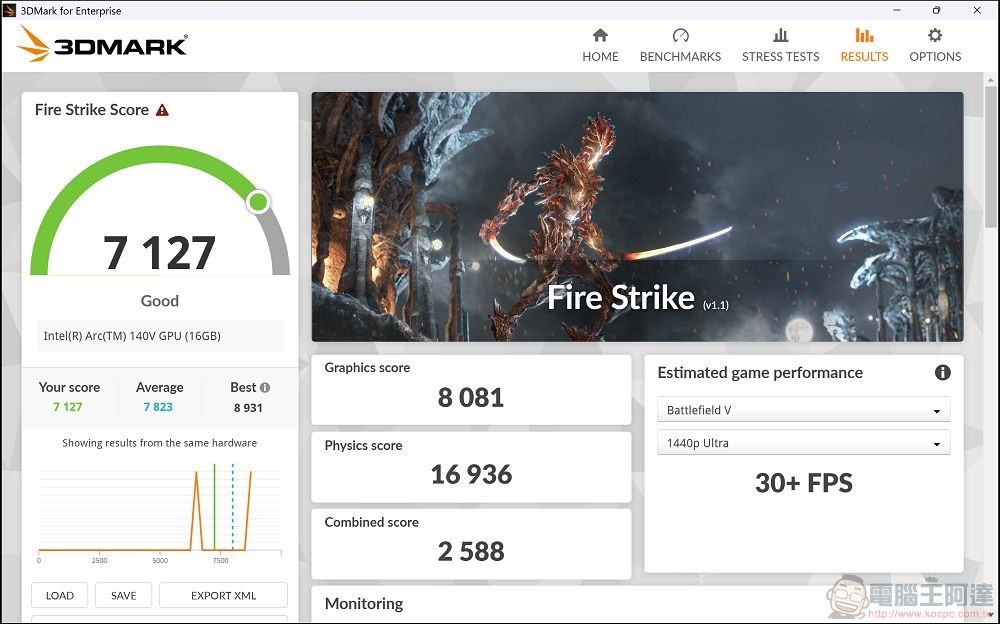Click Your score value 7 127
This screenshot has width=1000, height=624.
click(68, 407)
